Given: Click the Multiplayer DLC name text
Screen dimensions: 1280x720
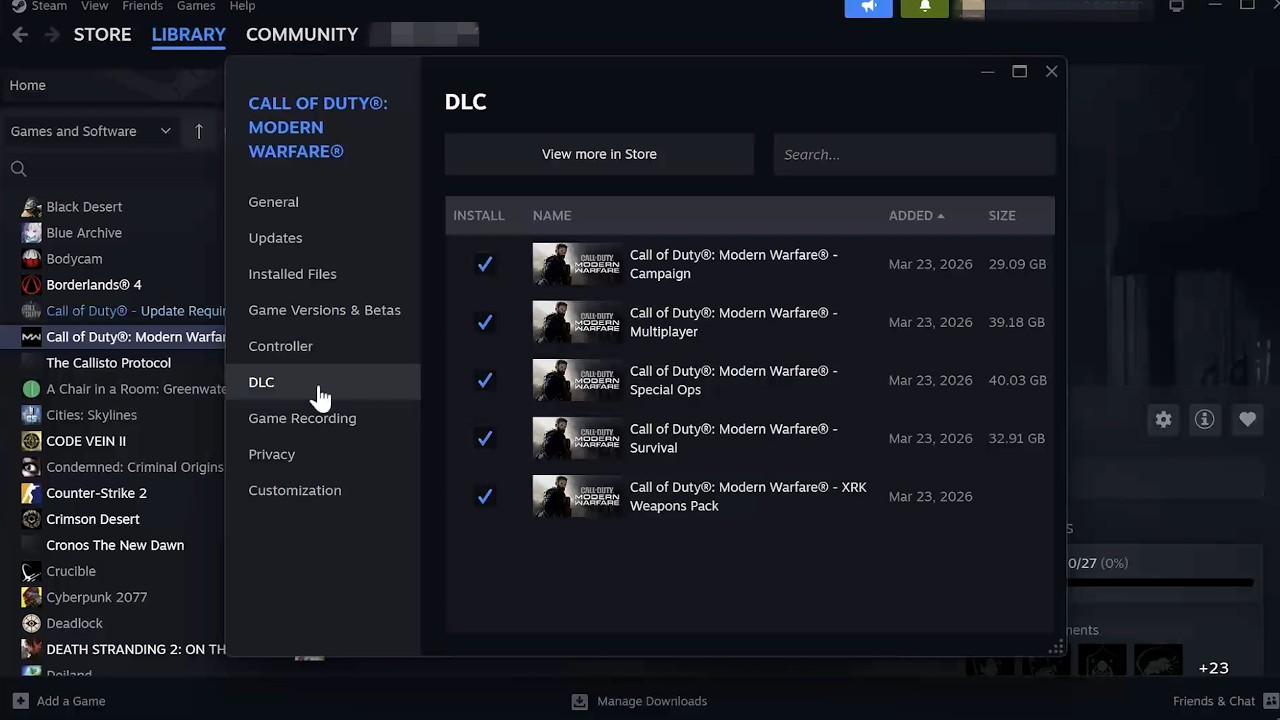Looking at the screenshot, I should pyautogui.click(x=734, y=322).
